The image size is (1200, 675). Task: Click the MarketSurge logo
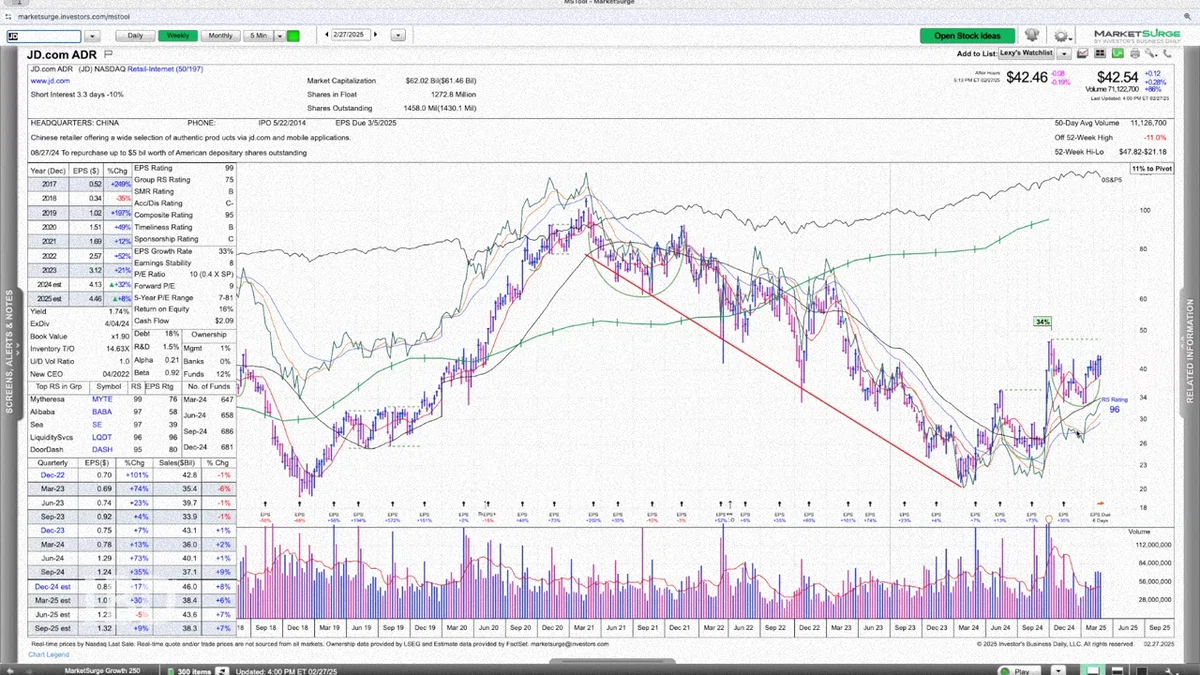point(1138,37)
